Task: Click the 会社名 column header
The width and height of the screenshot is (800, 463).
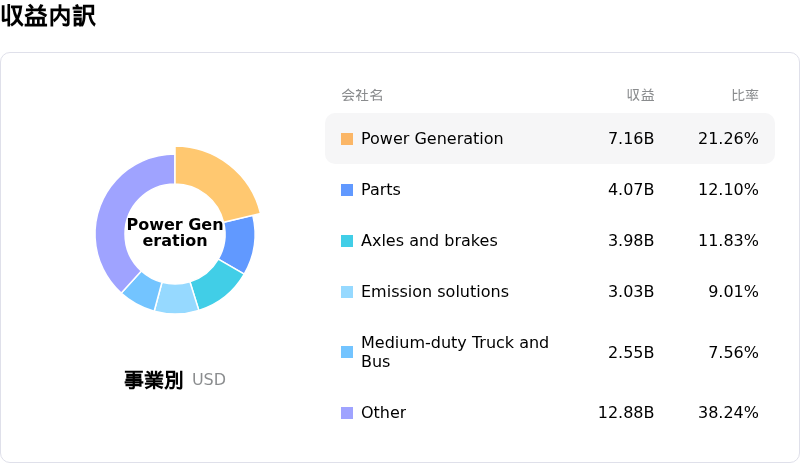Action: coord(362,96)
